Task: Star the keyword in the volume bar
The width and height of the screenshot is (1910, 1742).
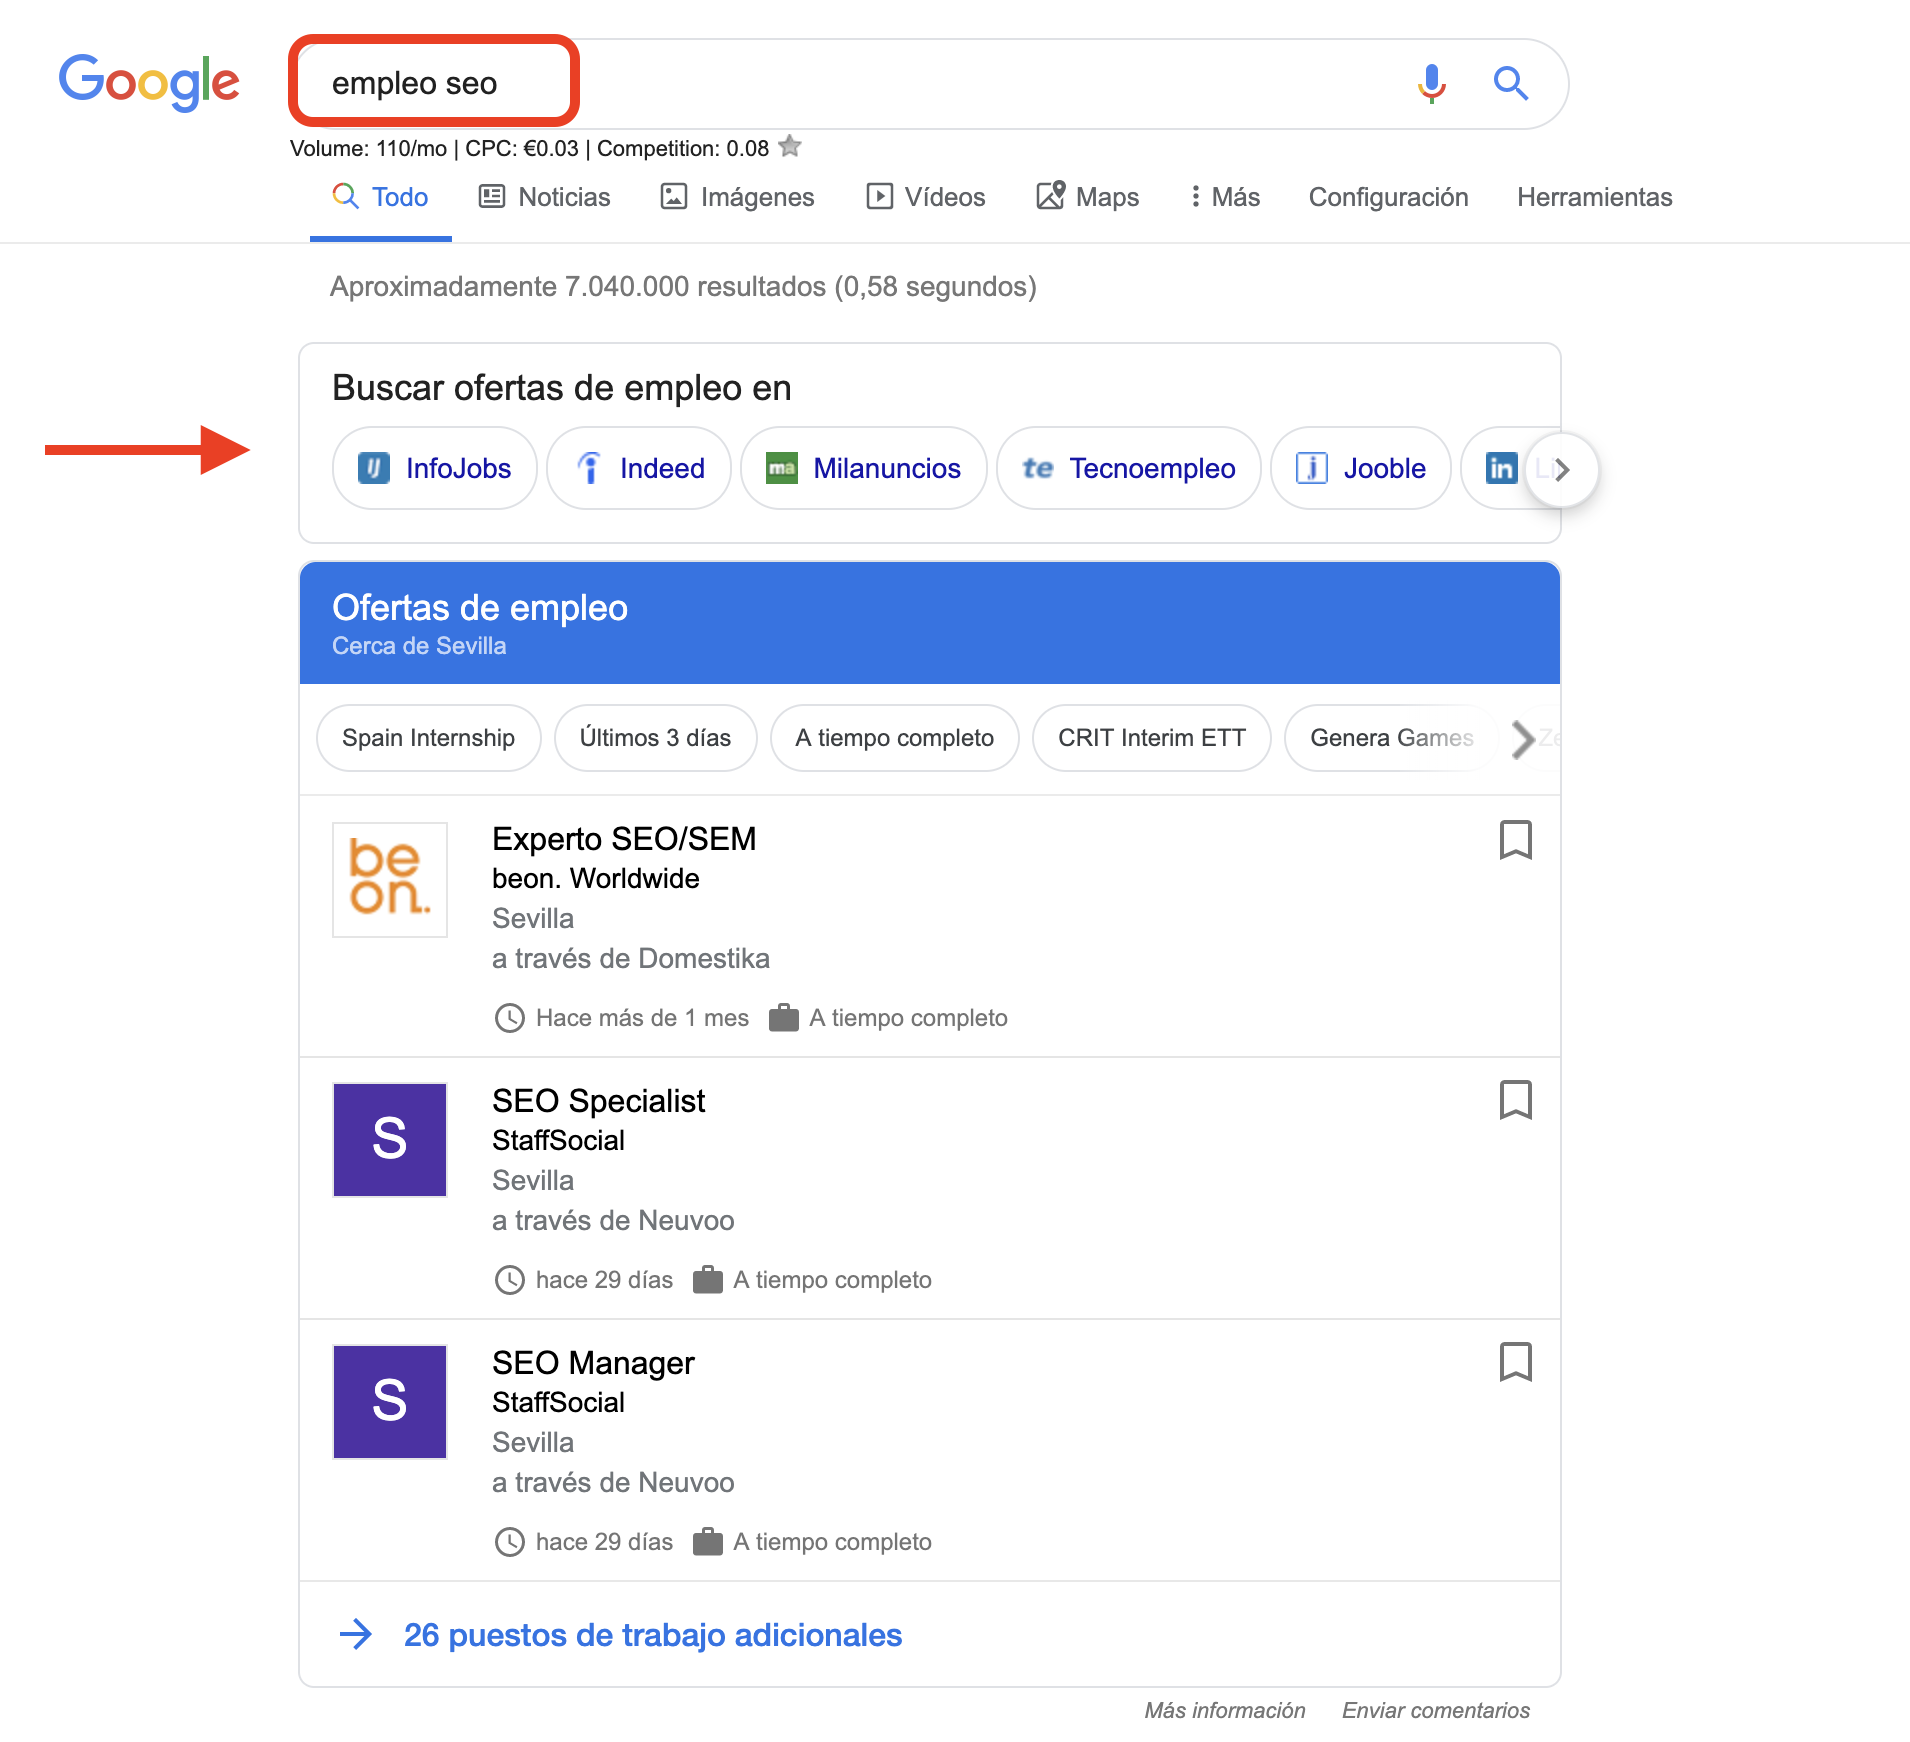Action: coord(790,147)
